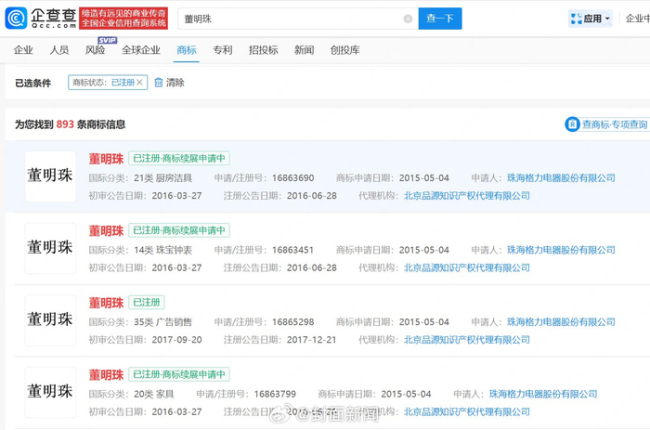The height and width of the screenshot is (430, 650).
Task: Switch to the 全球企业 tab
Action: click(x=141, y=50)
